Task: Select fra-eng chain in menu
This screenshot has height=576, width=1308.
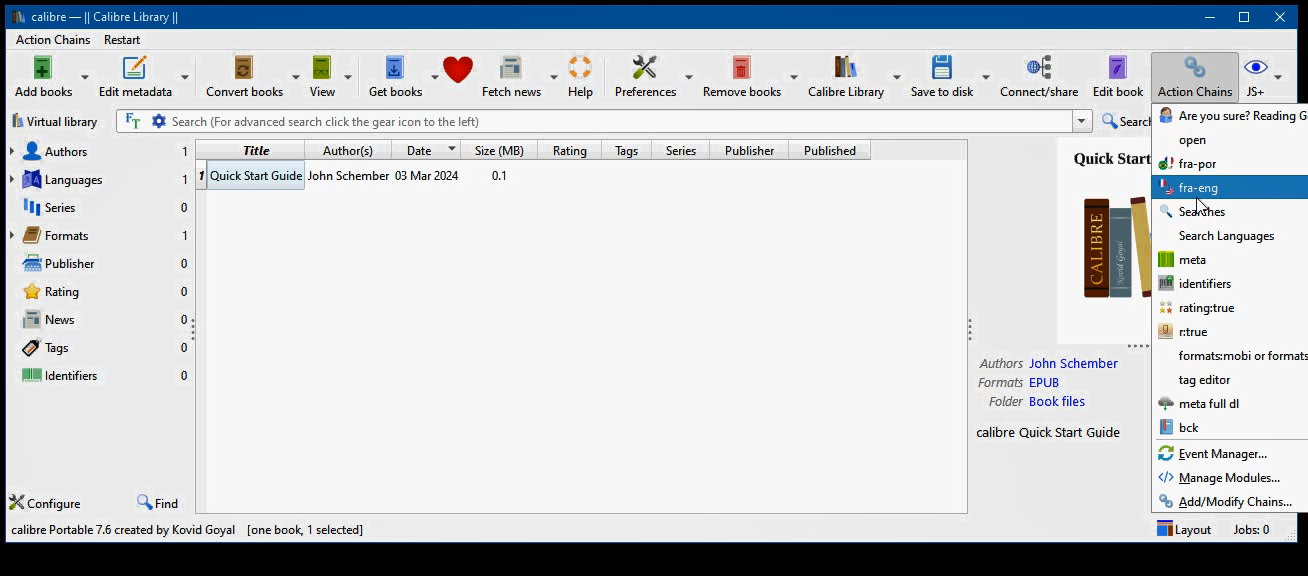Action: (x=1230, y=187)
